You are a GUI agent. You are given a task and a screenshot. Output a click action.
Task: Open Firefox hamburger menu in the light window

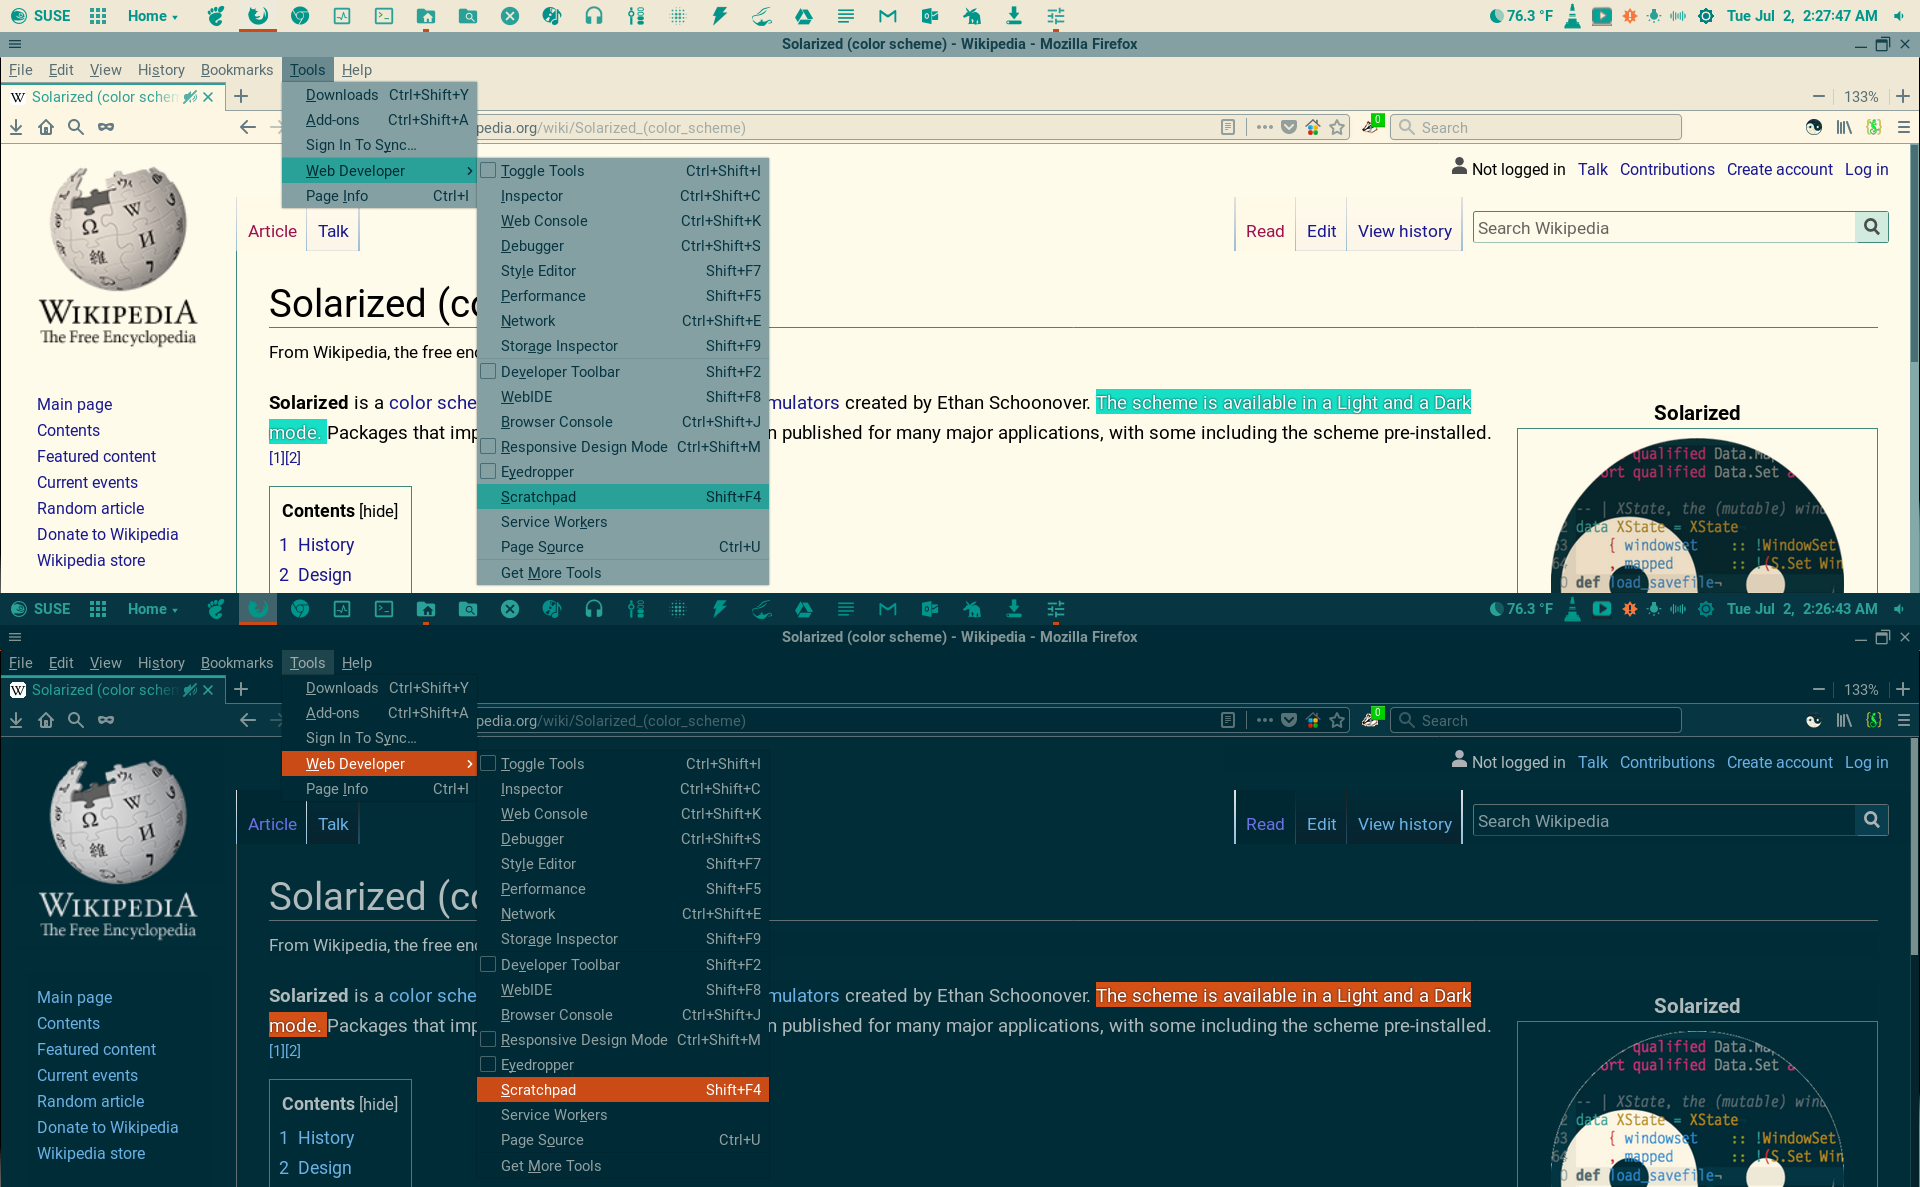tap(1904, 127)
